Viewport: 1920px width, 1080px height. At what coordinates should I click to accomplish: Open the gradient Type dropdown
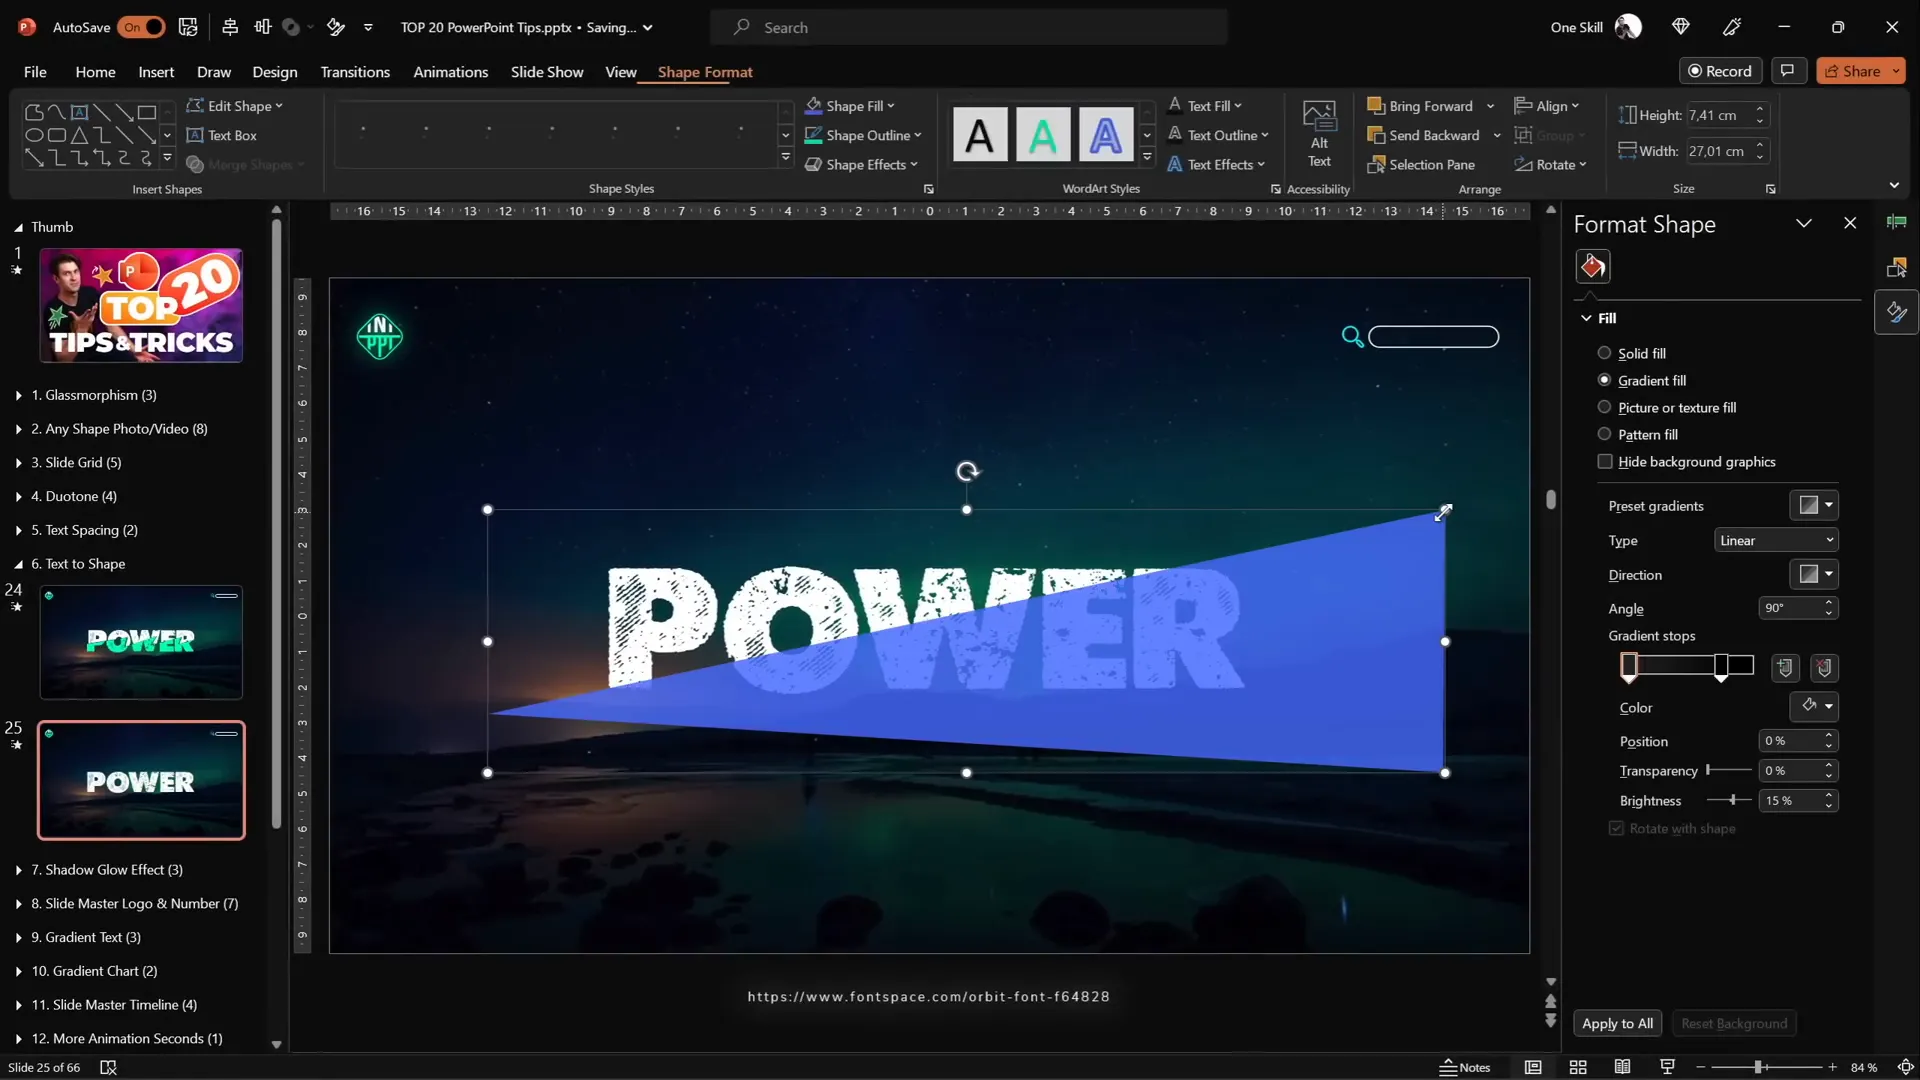tap(1776, 540)
